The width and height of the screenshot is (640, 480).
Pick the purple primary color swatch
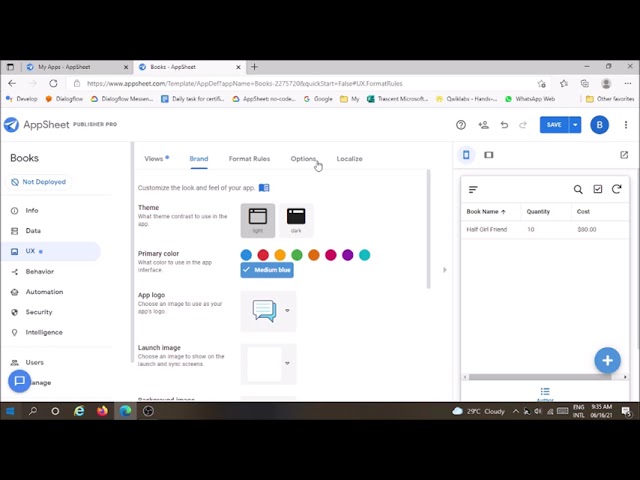[347, 255]
